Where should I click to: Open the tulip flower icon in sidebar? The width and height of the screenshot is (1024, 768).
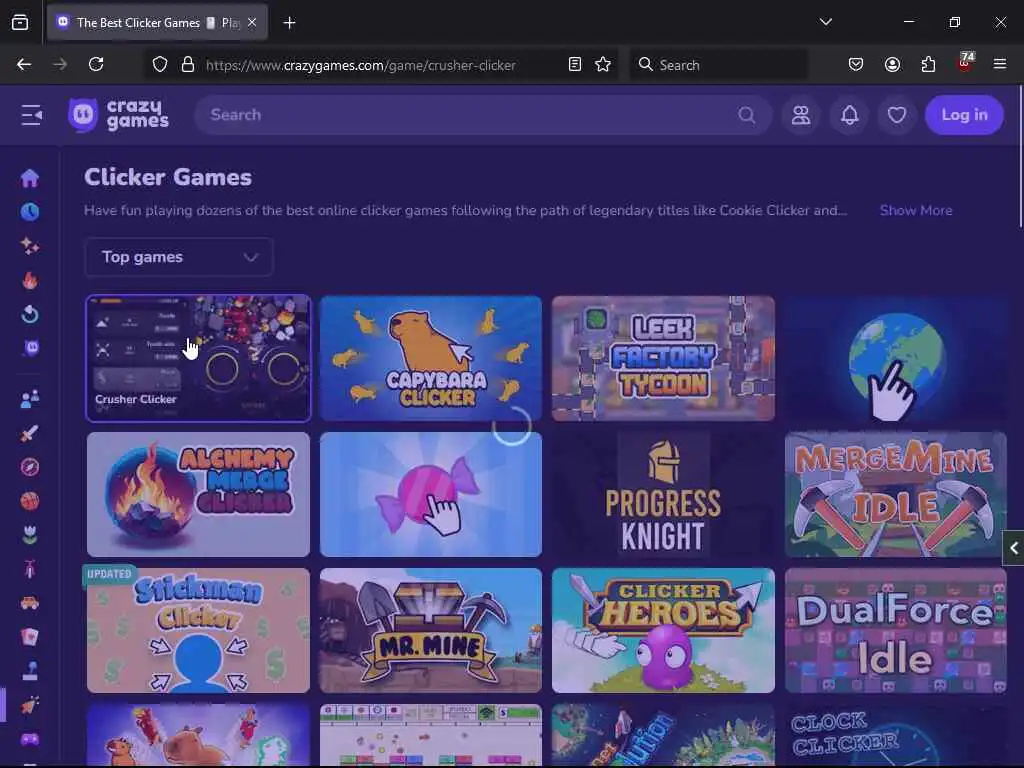pyautogui.click(x=29, y=535)
